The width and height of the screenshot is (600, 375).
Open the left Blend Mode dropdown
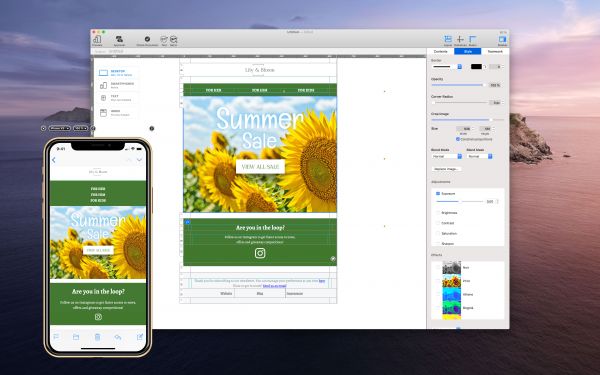pos(447,156)
